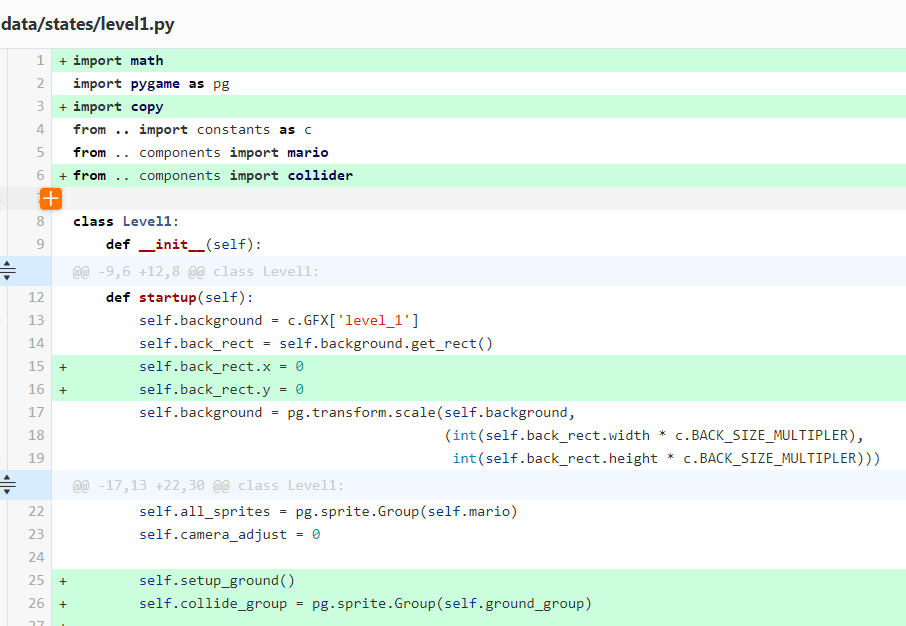Image resolution: width=906 pixels, height=626 pixels.
Task: Select line number 3
Action: (x=40, y=106)
